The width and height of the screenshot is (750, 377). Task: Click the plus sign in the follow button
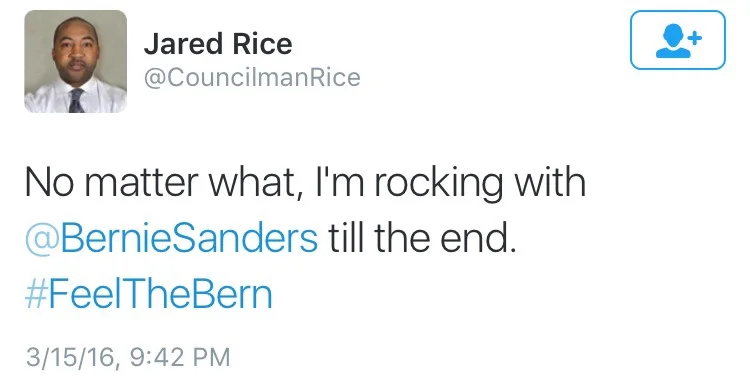click(x=696, y=37)
